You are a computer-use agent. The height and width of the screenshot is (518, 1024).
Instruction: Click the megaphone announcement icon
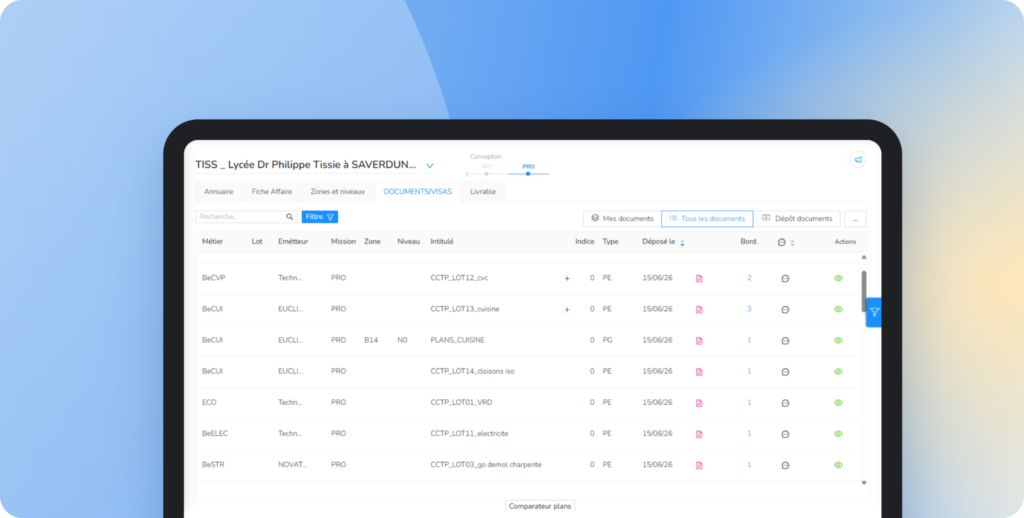(x=857, y=159)
